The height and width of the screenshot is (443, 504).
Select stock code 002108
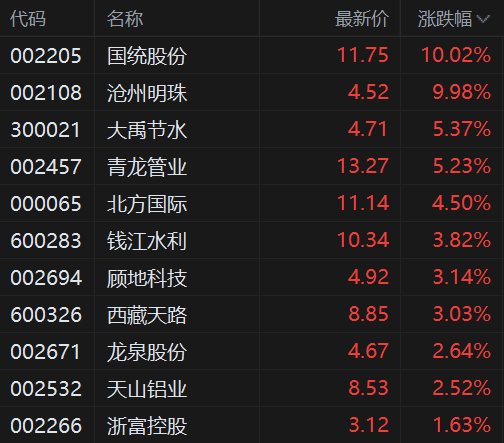[46, 93]
